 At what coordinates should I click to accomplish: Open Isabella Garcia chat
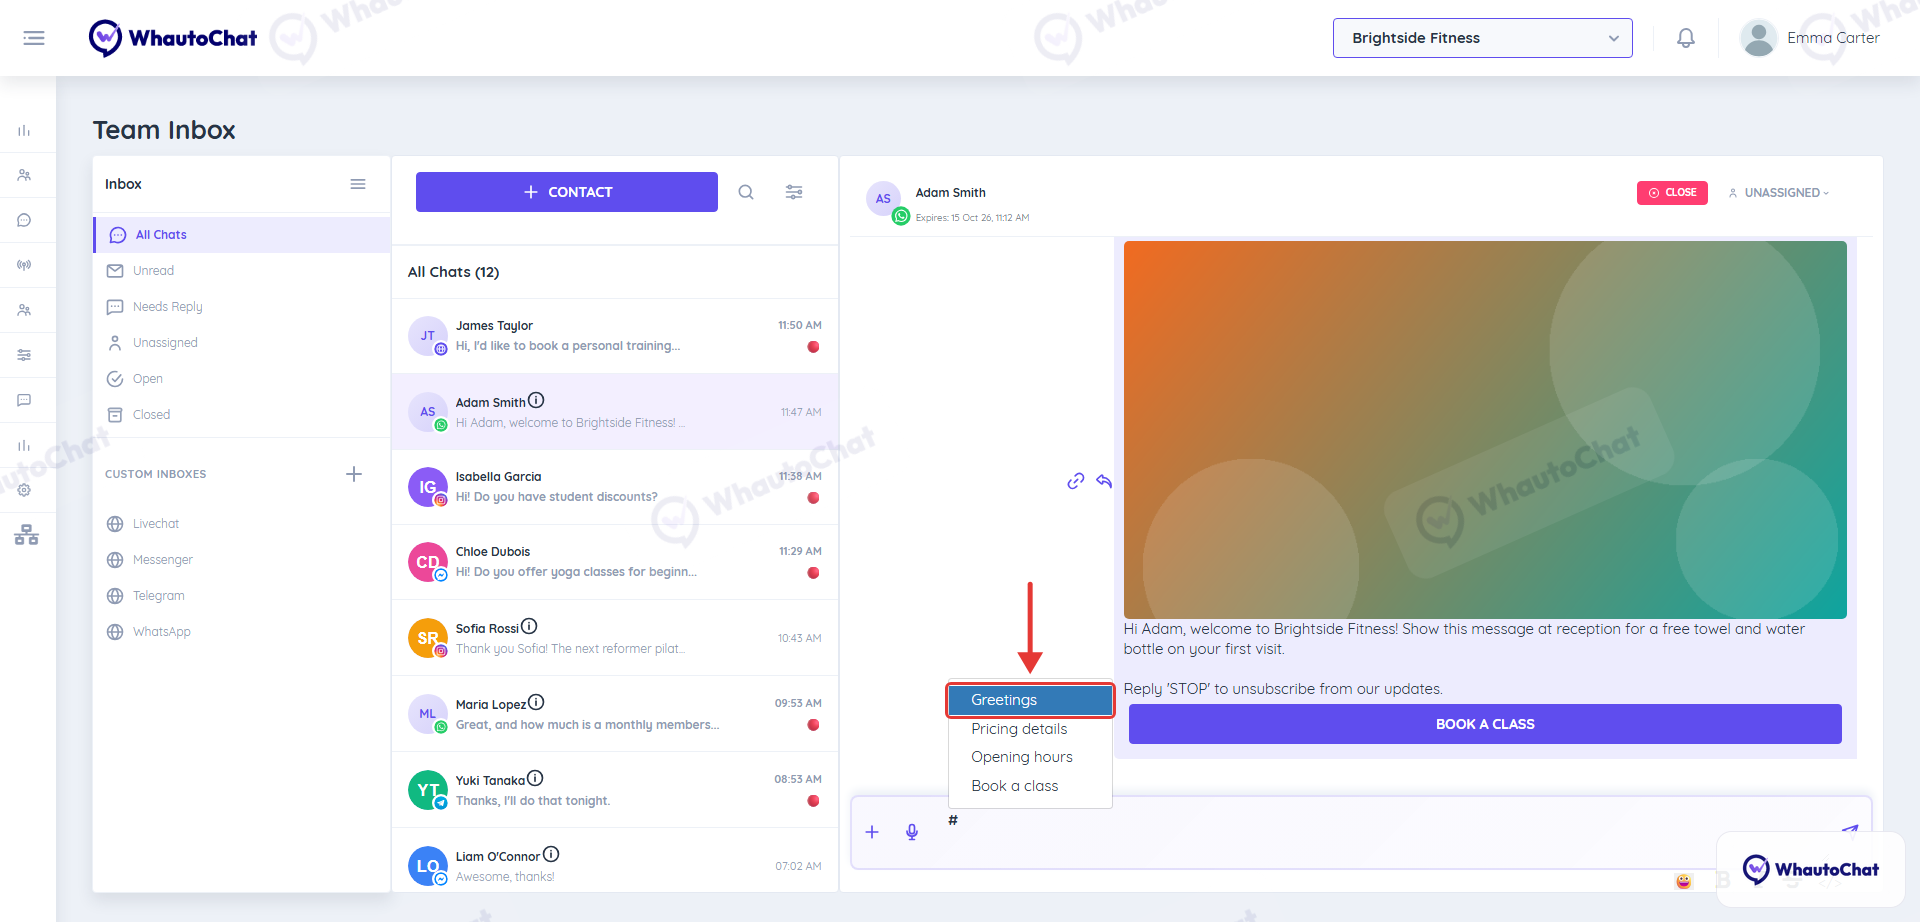coord(615,487)
